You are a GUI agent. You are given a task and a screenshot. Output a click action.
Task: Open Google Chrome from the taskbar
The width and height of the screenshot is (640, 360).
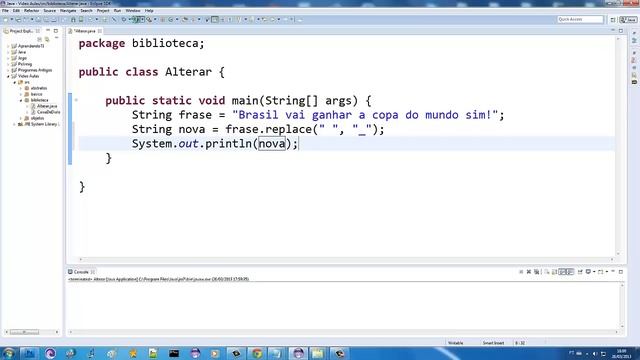tap(257, 353)
